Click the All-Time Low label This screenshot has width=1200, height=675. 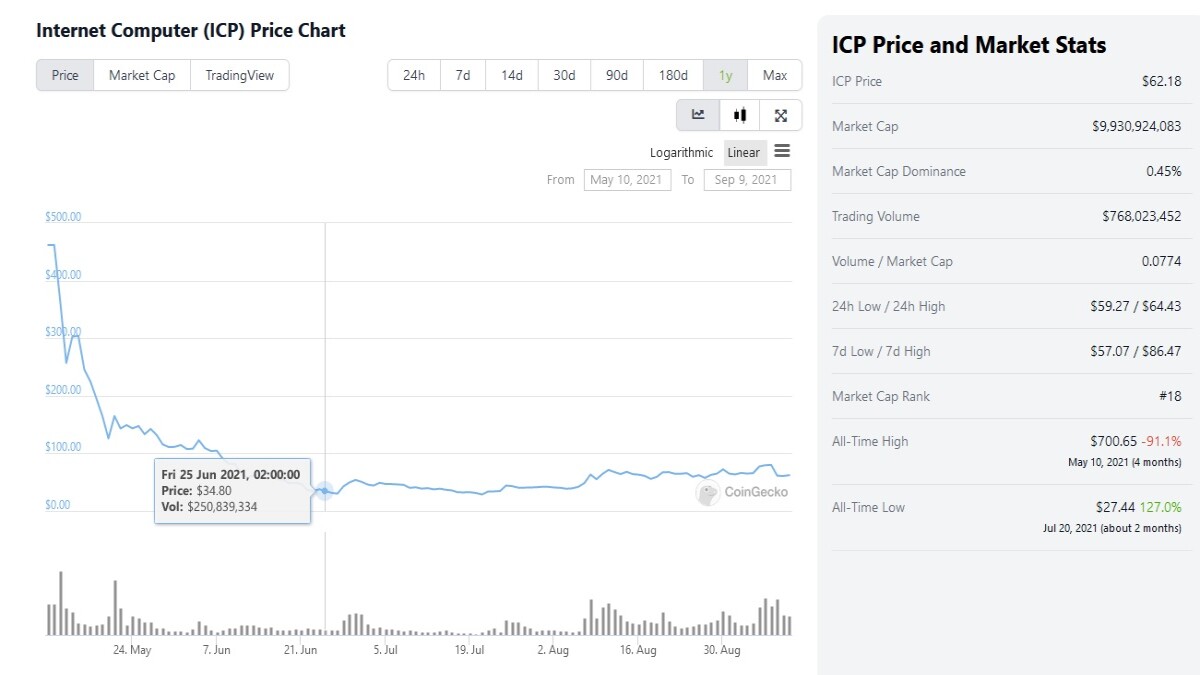[868, 507]
